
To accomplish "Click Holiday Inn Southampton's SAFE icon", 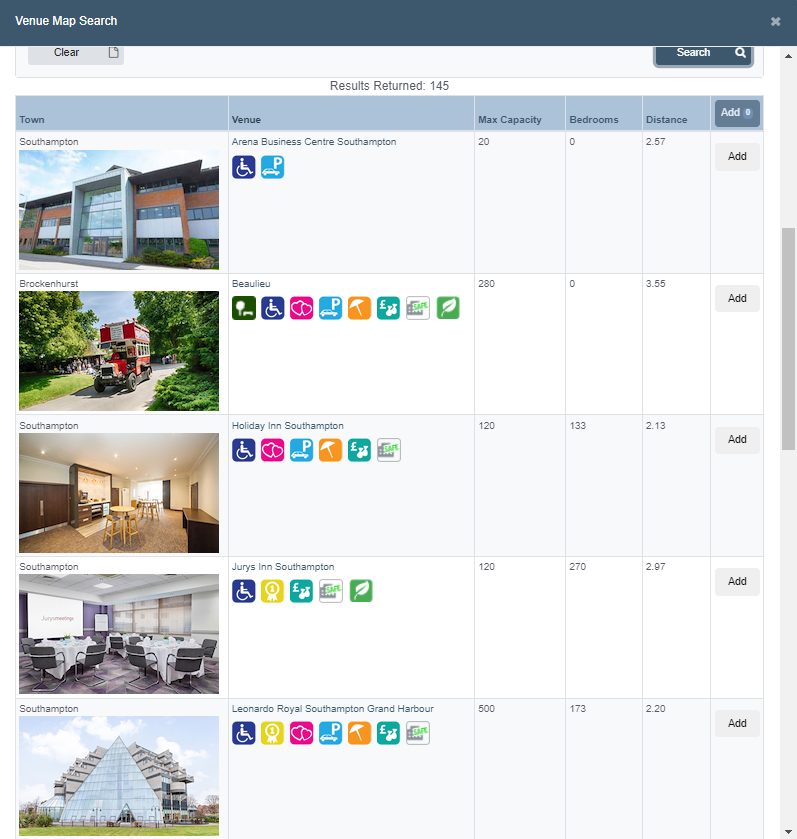I will click(x=388, y=450).
